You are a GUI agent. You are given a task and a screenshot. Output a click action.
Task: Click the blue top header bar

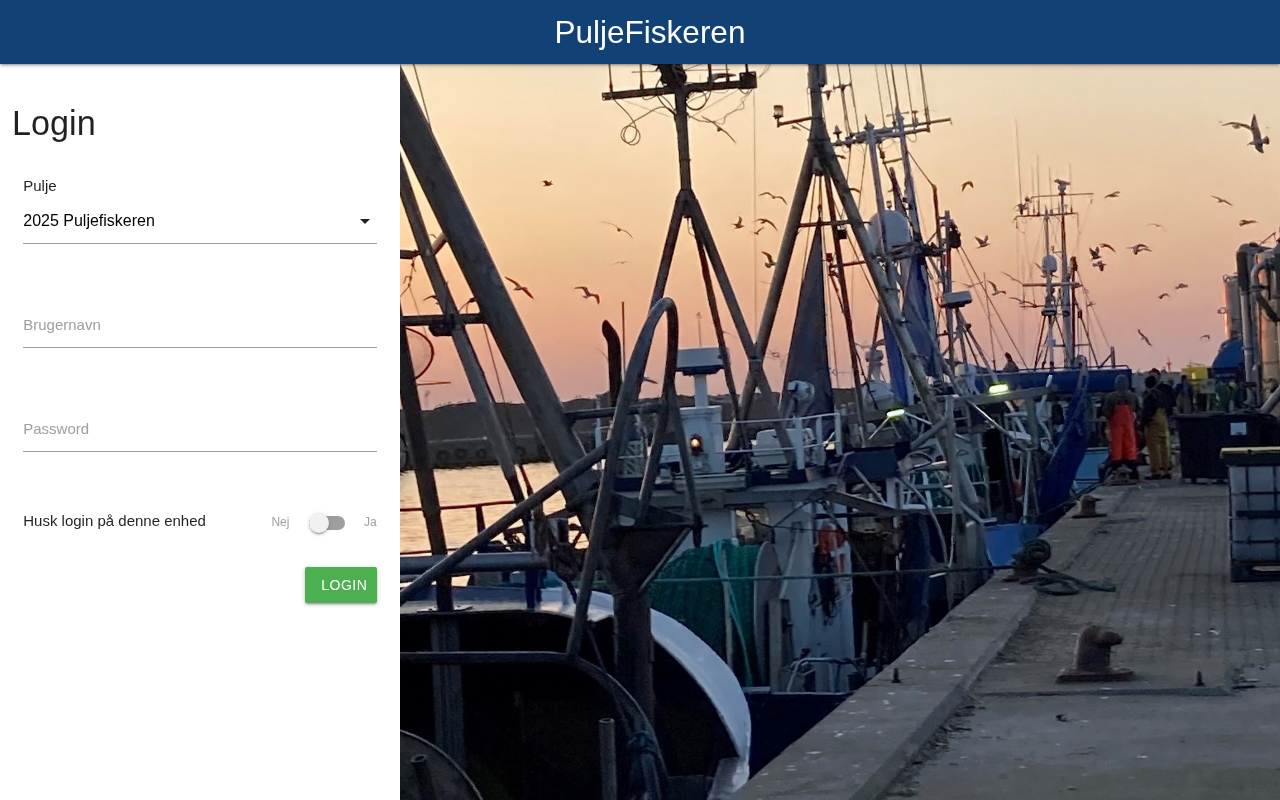click(640, 32)
